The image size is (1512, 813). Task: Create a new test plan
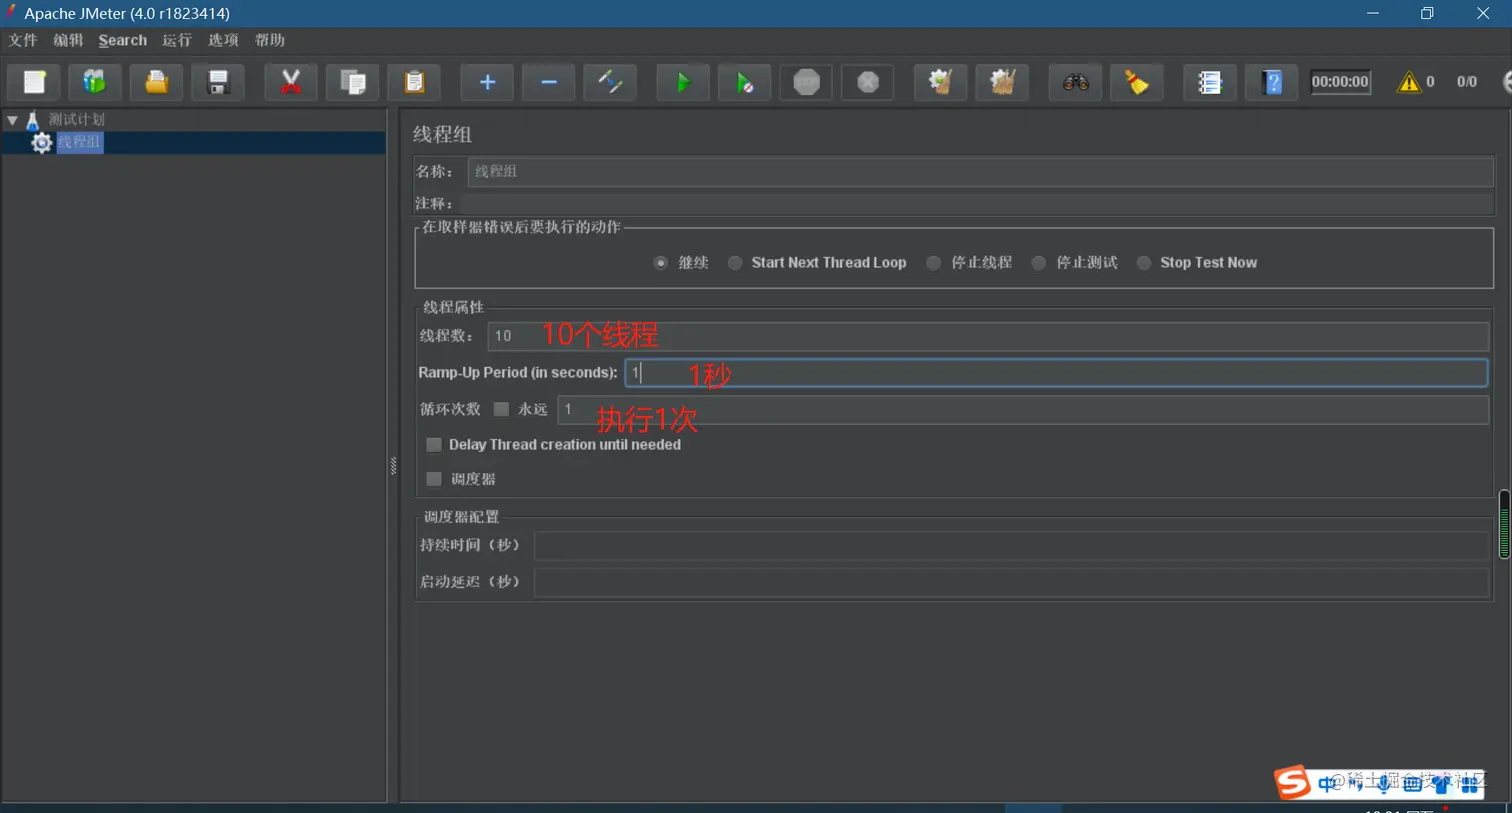coord(35,82)
